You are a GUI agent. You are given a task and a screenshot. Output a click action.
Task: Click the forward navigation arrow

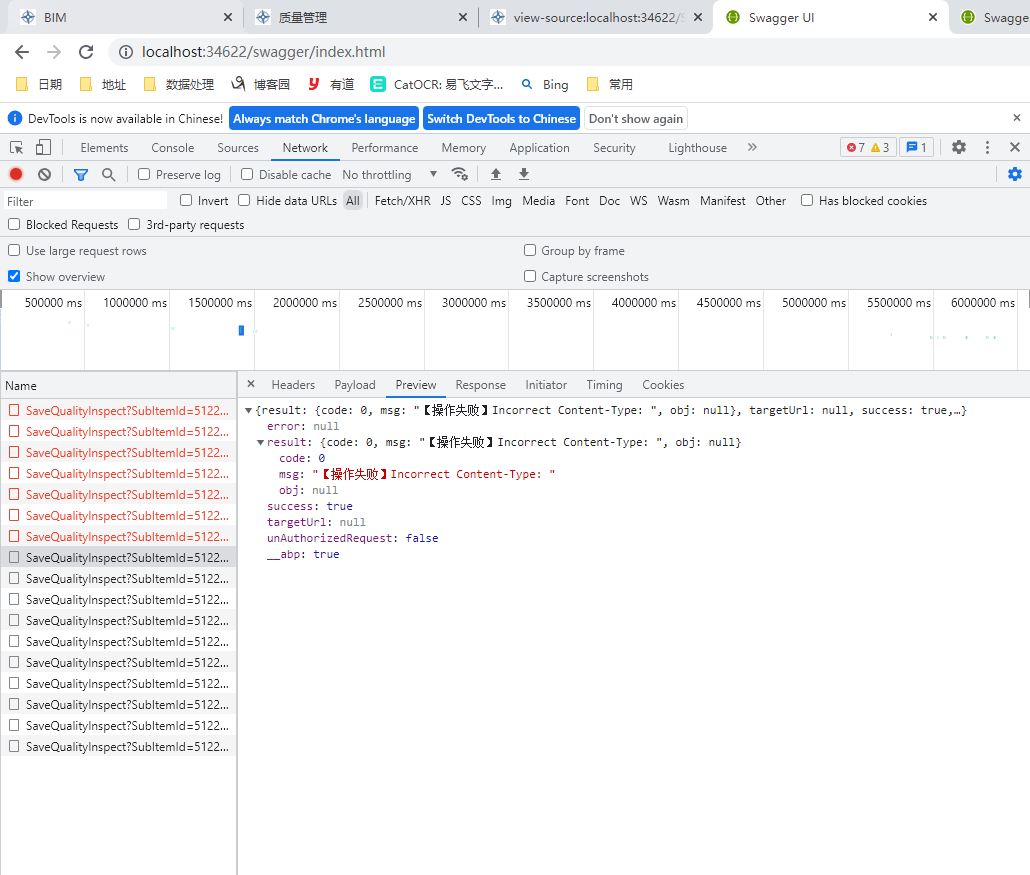coord(54,52)
